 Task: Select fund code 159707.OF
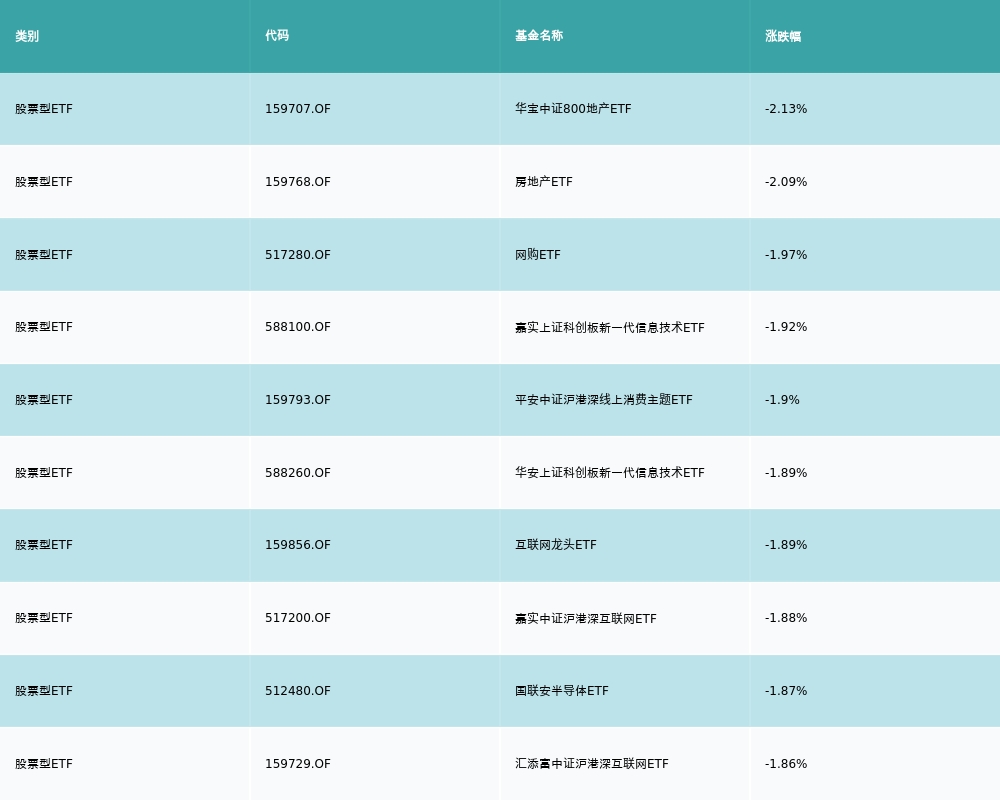click(298, 109)
